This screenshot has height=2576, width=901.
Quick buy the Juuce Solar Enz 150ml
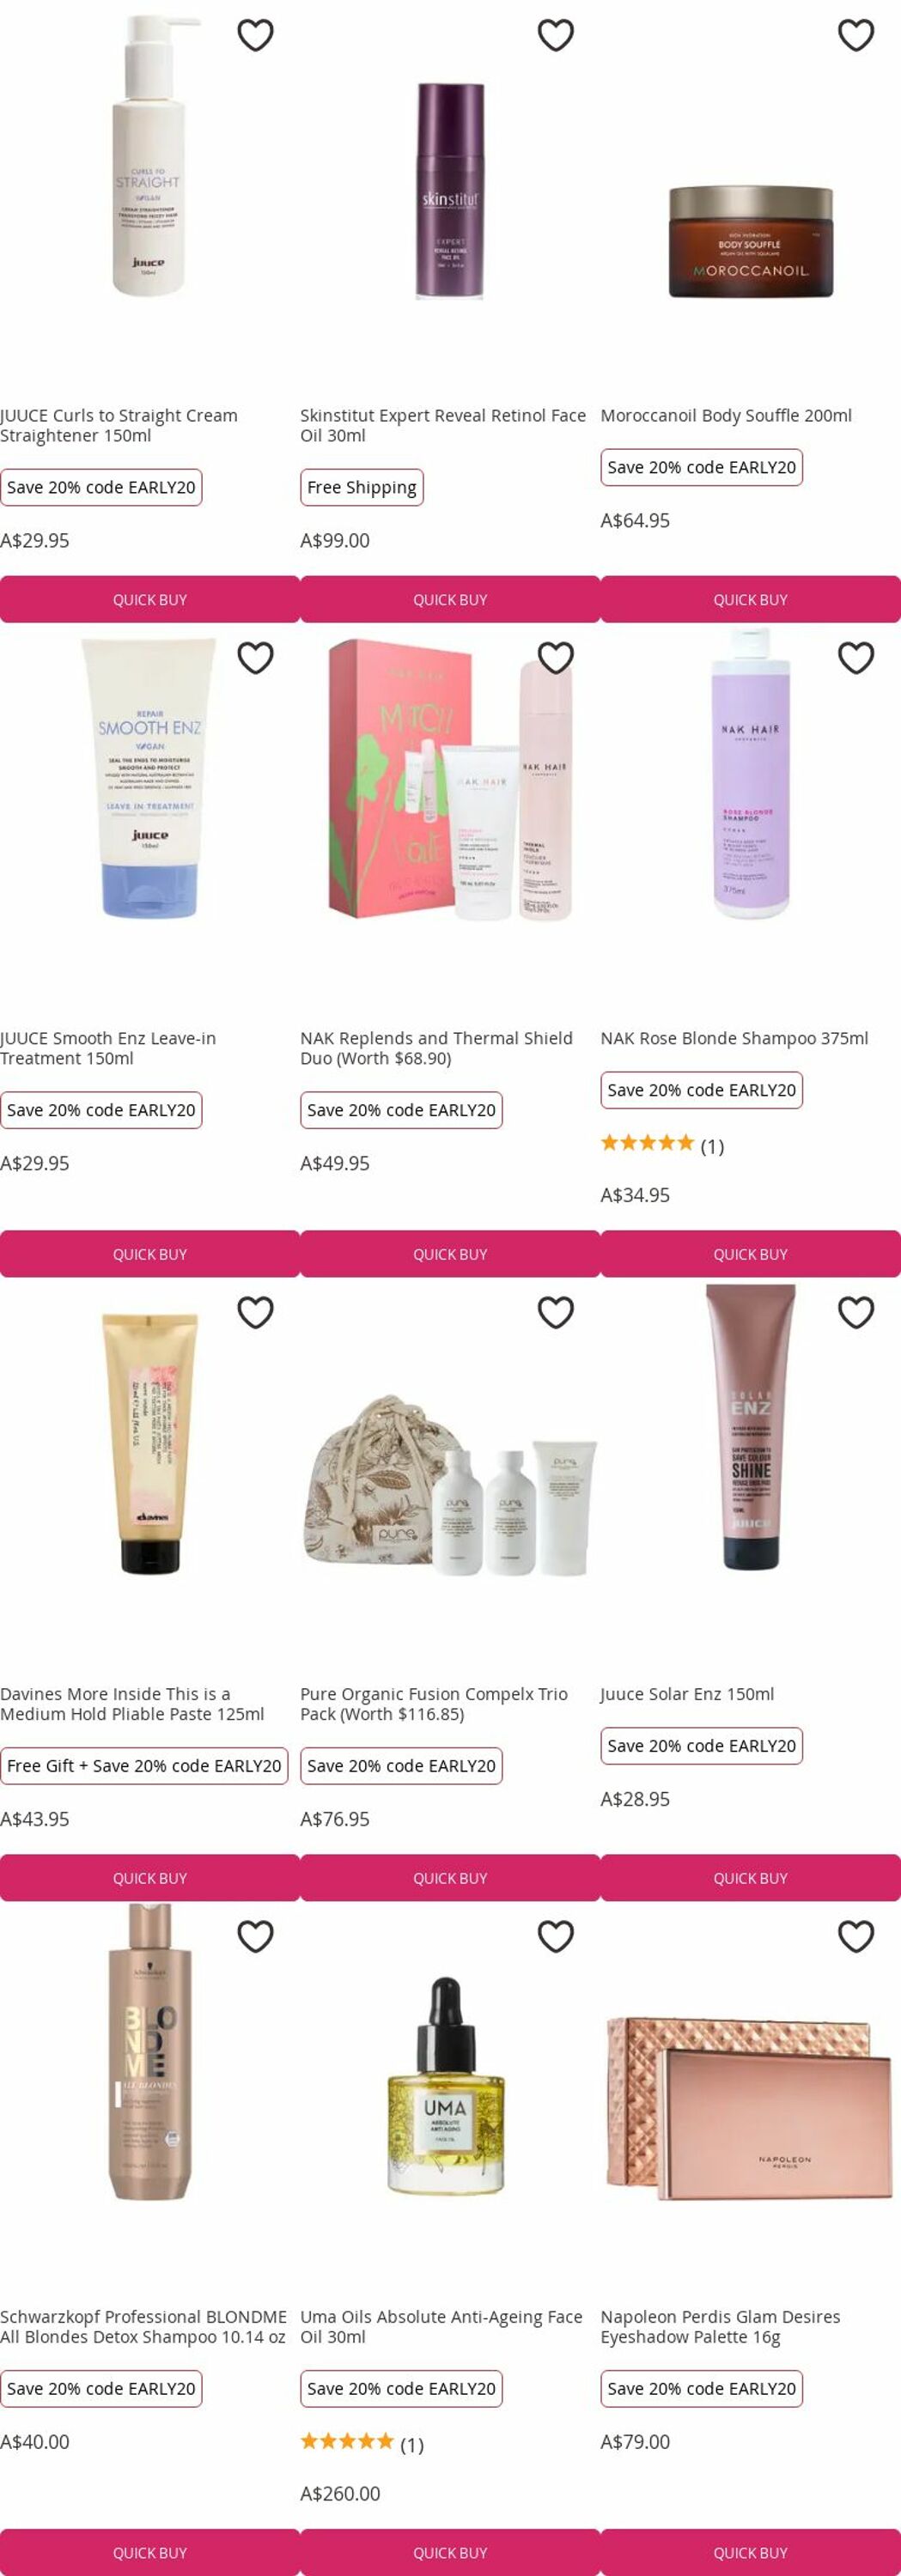point(750,1878)
